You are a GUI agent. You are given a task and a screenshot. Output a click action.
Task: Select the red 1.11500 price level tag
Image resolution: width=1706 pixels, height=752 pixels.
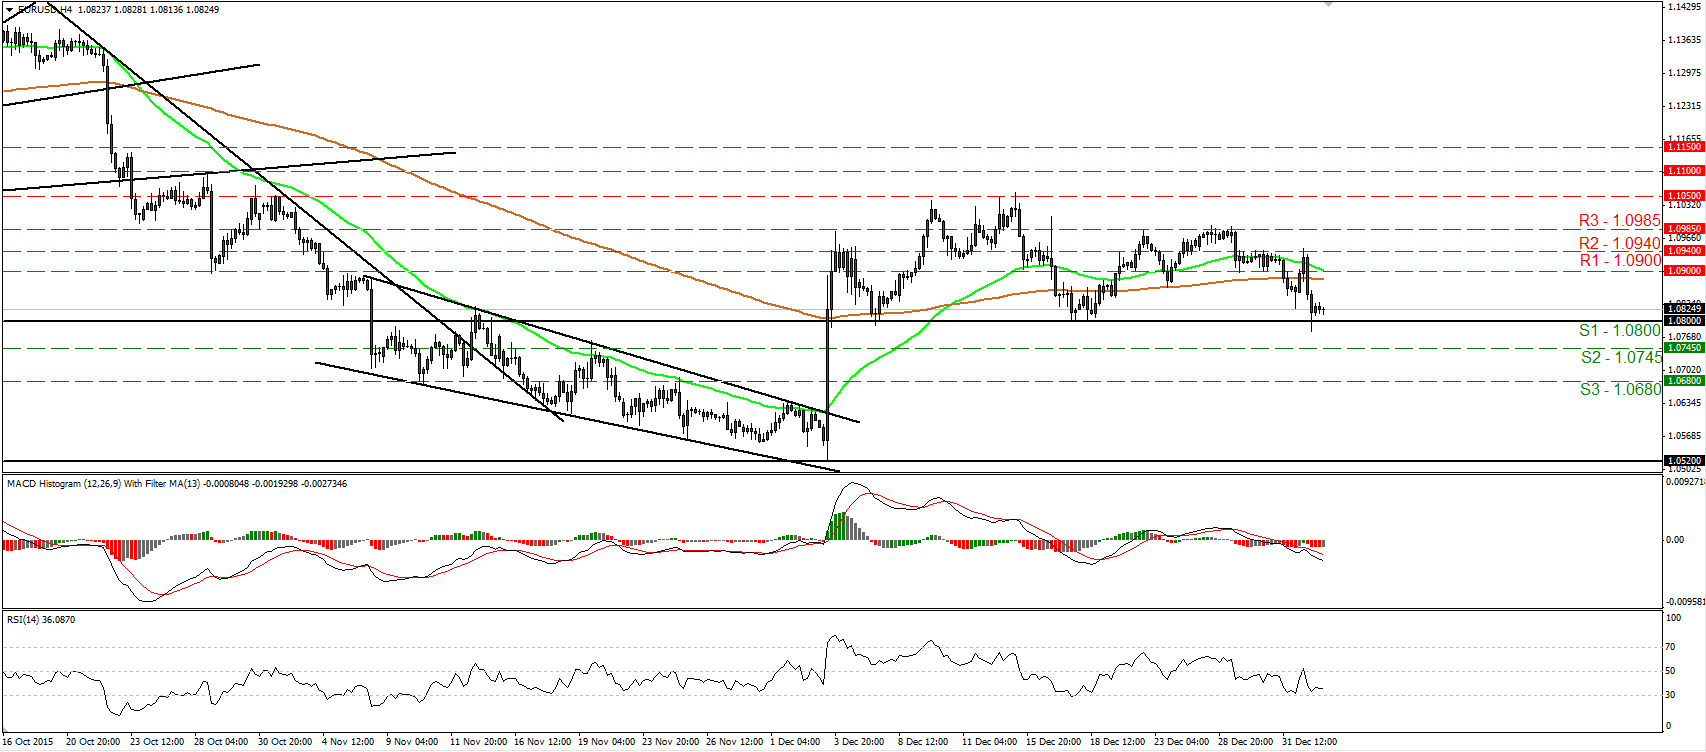click(x=1683, y=147)
